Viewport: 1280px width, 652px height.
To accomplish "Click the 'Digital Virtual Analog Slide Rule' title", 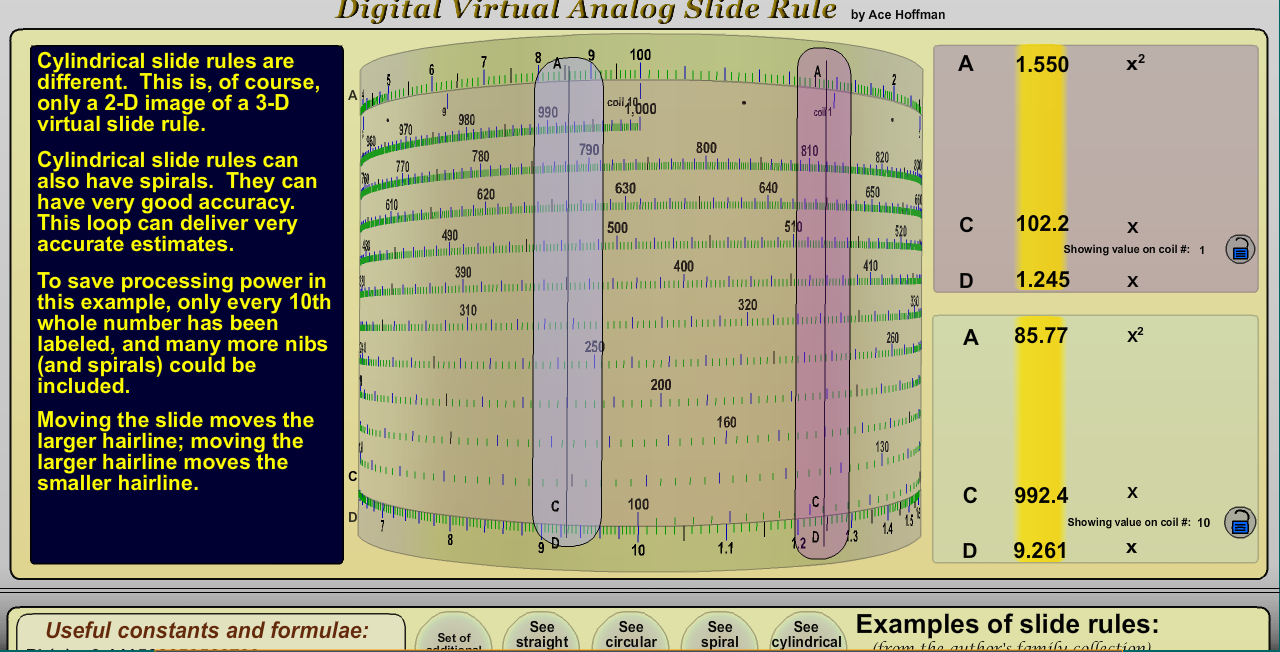I will 586,10.
